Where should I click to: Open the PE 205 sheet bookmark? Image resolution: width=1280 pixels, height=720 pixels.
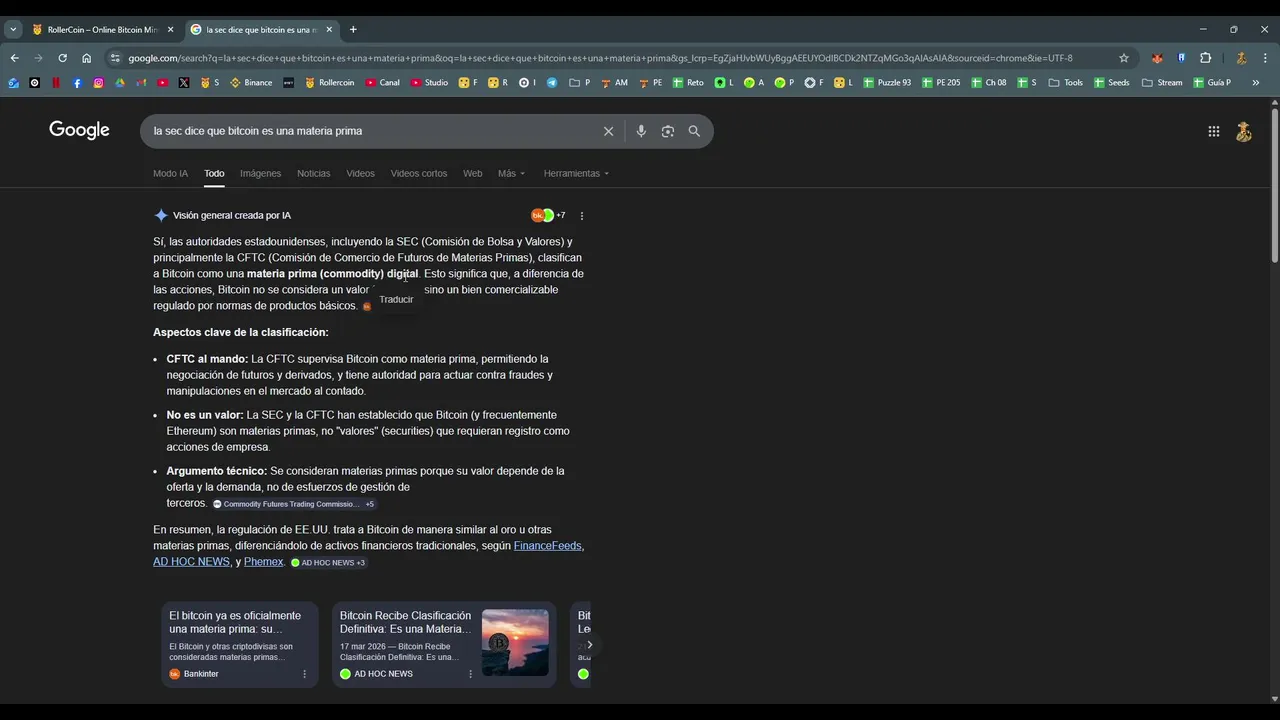941,83
